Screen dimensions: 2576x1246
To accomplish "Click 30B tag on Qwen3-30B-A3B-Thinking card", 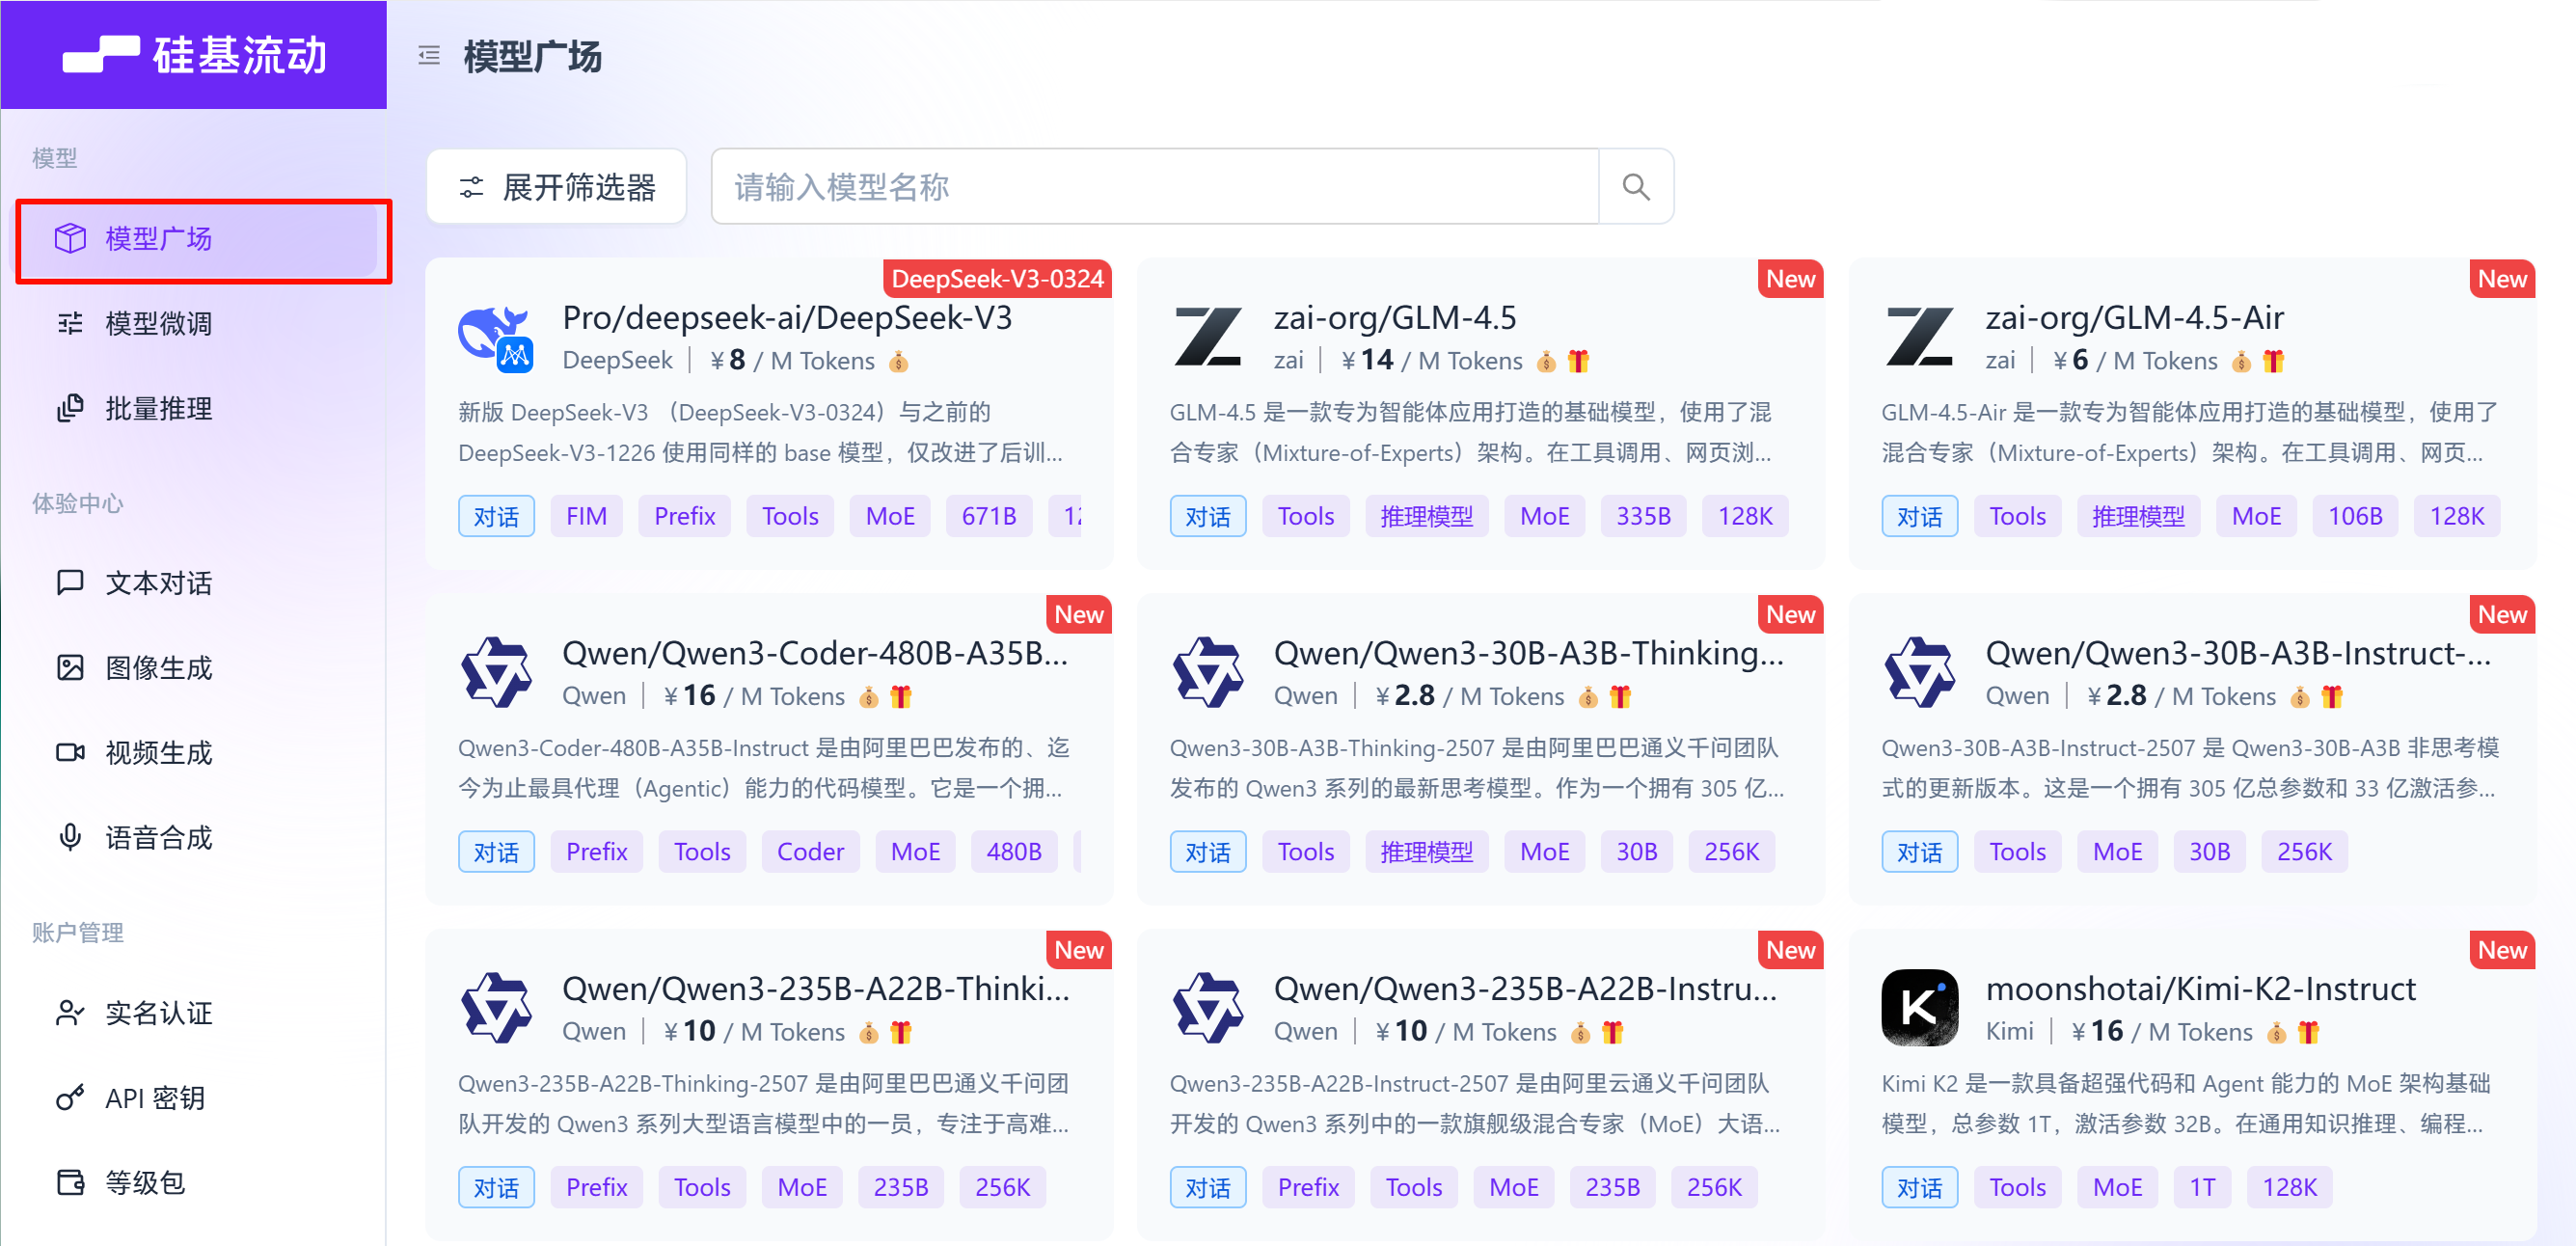I will tap(1637, 851).
